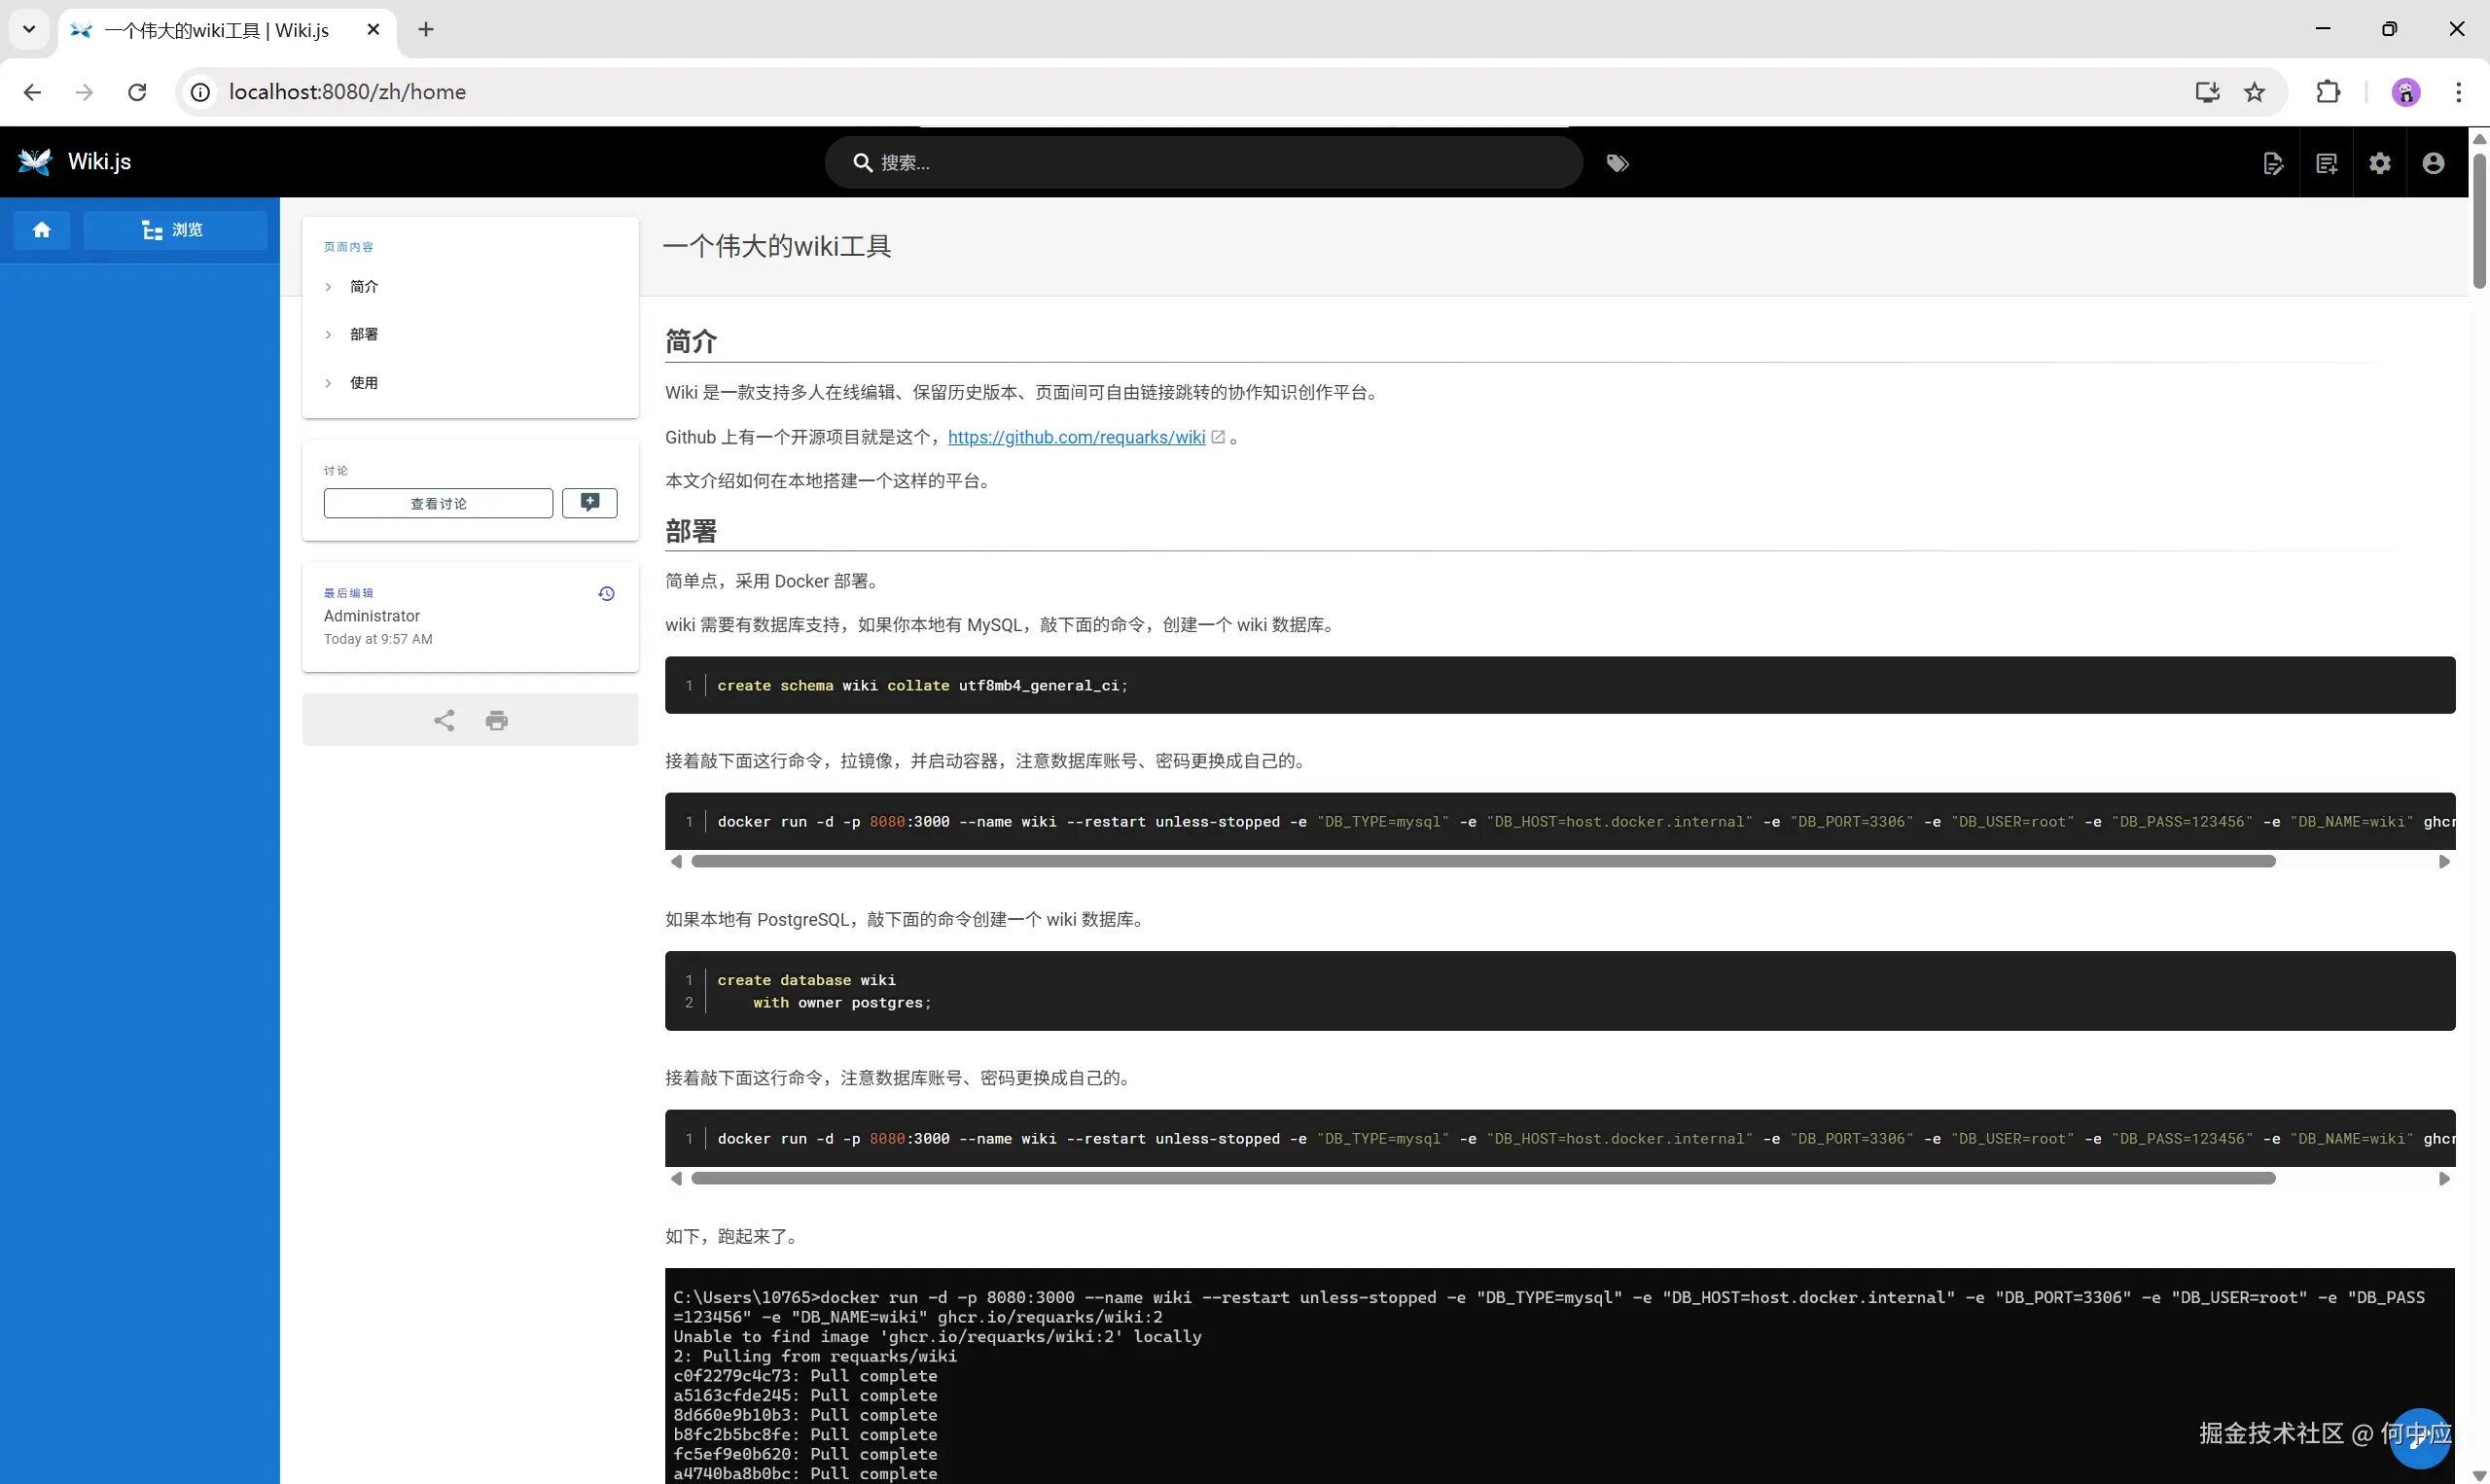This screenshot has width=2490, height=1484.
Task: Click the new page icon
Action: [2326, 163]
